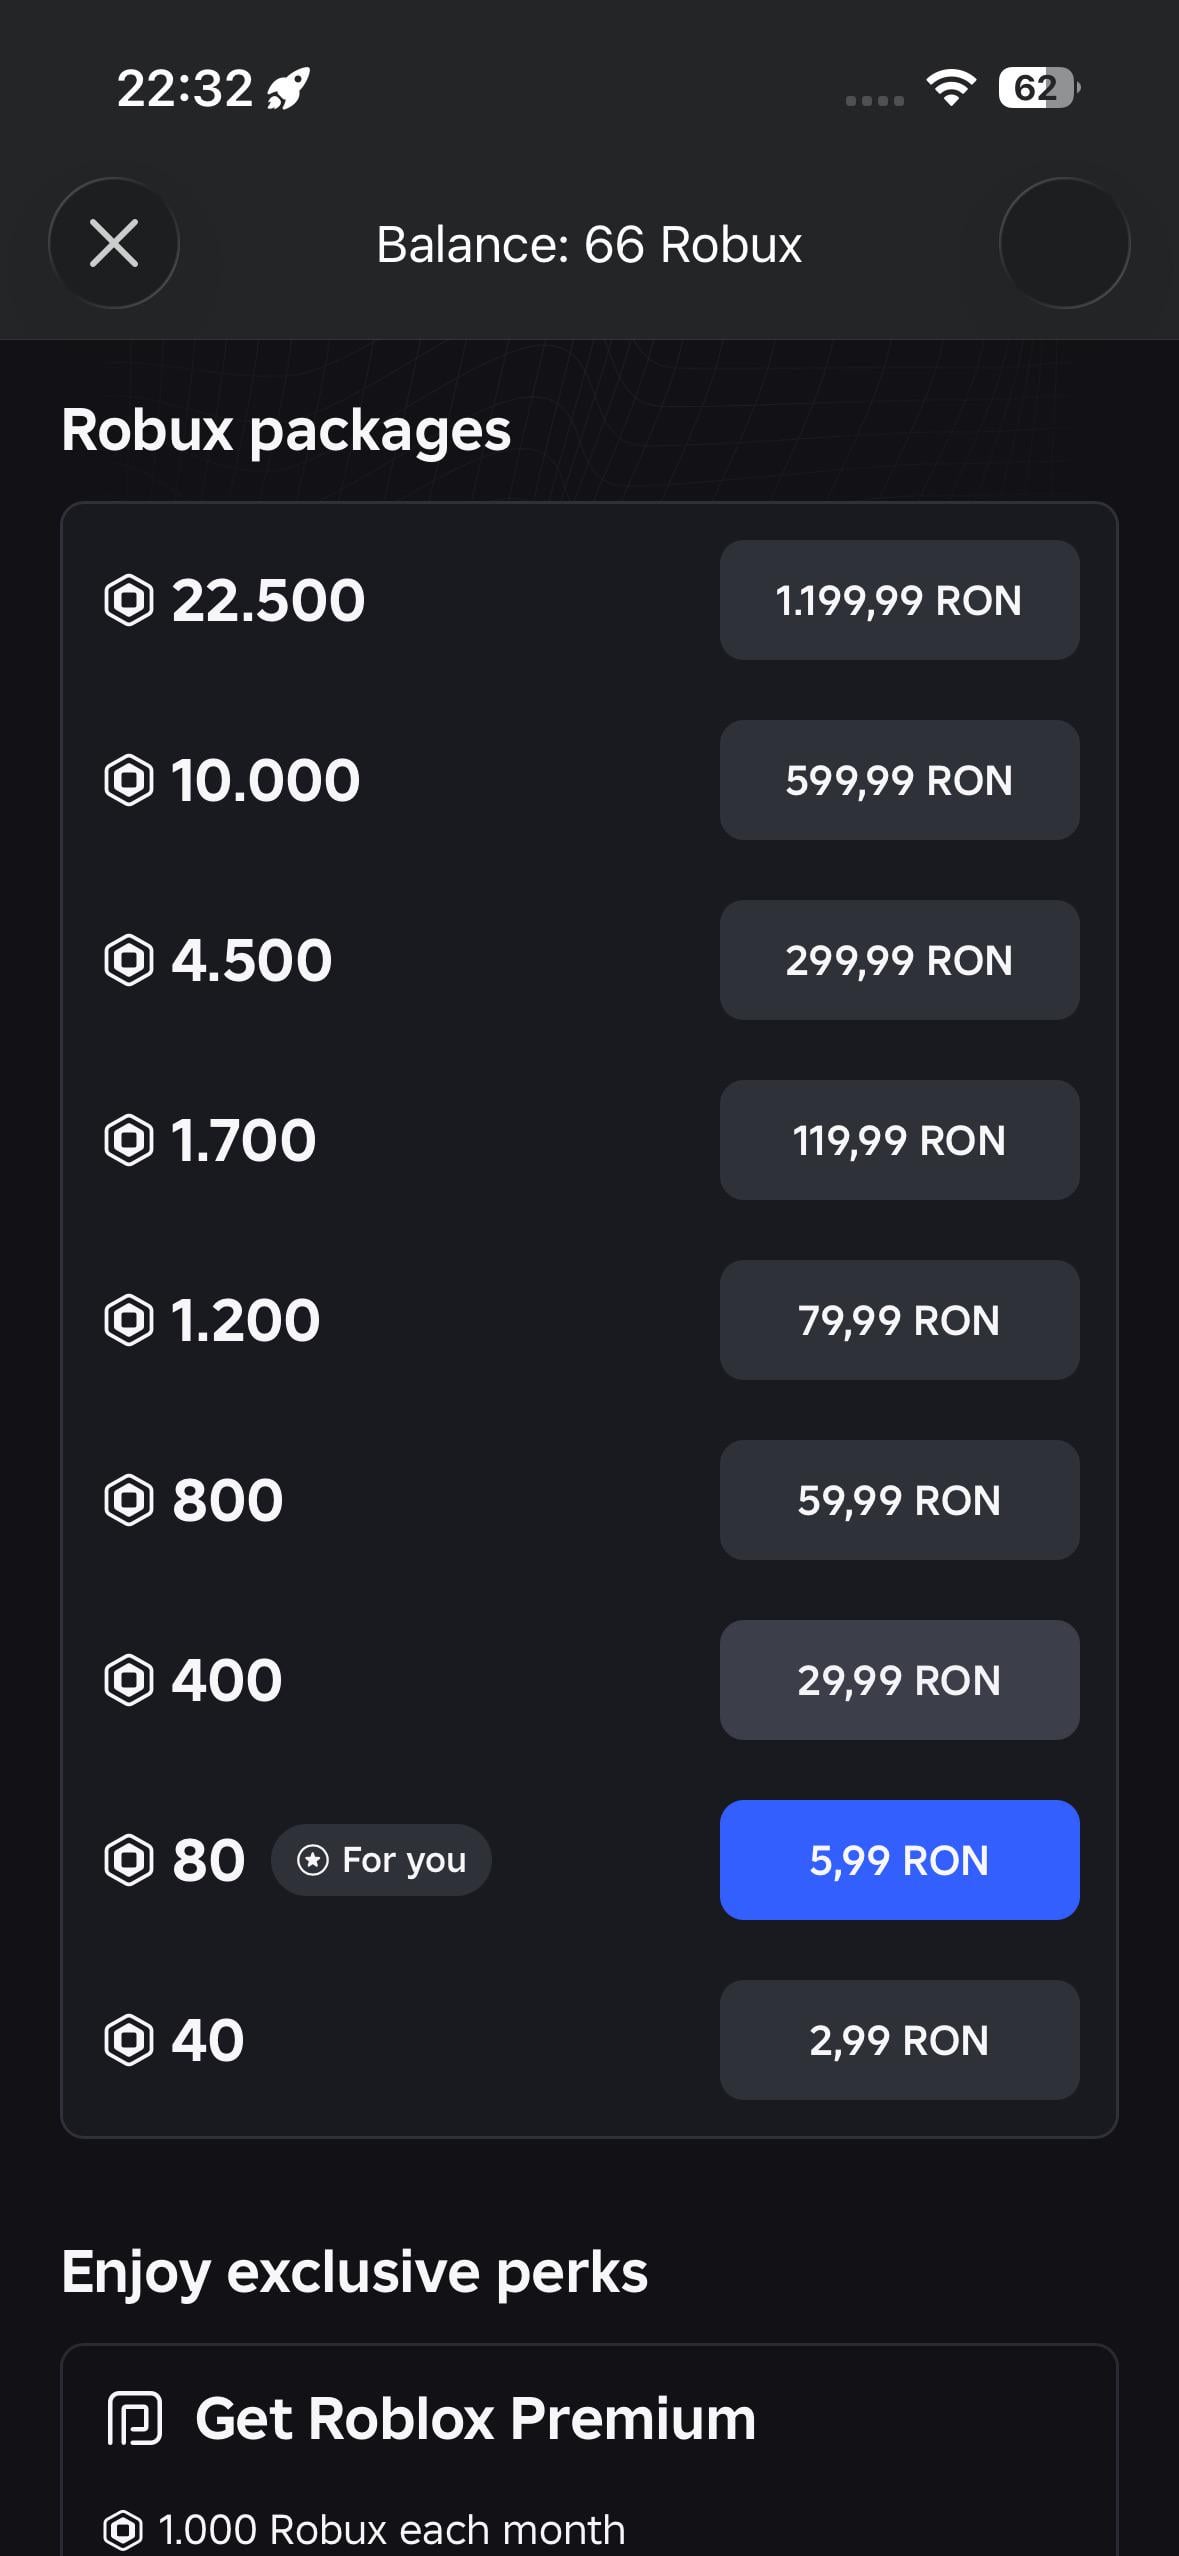Tap the Robux icon beside 22.500
This screenshot has height=2556, width=1179.
point(129,600)
